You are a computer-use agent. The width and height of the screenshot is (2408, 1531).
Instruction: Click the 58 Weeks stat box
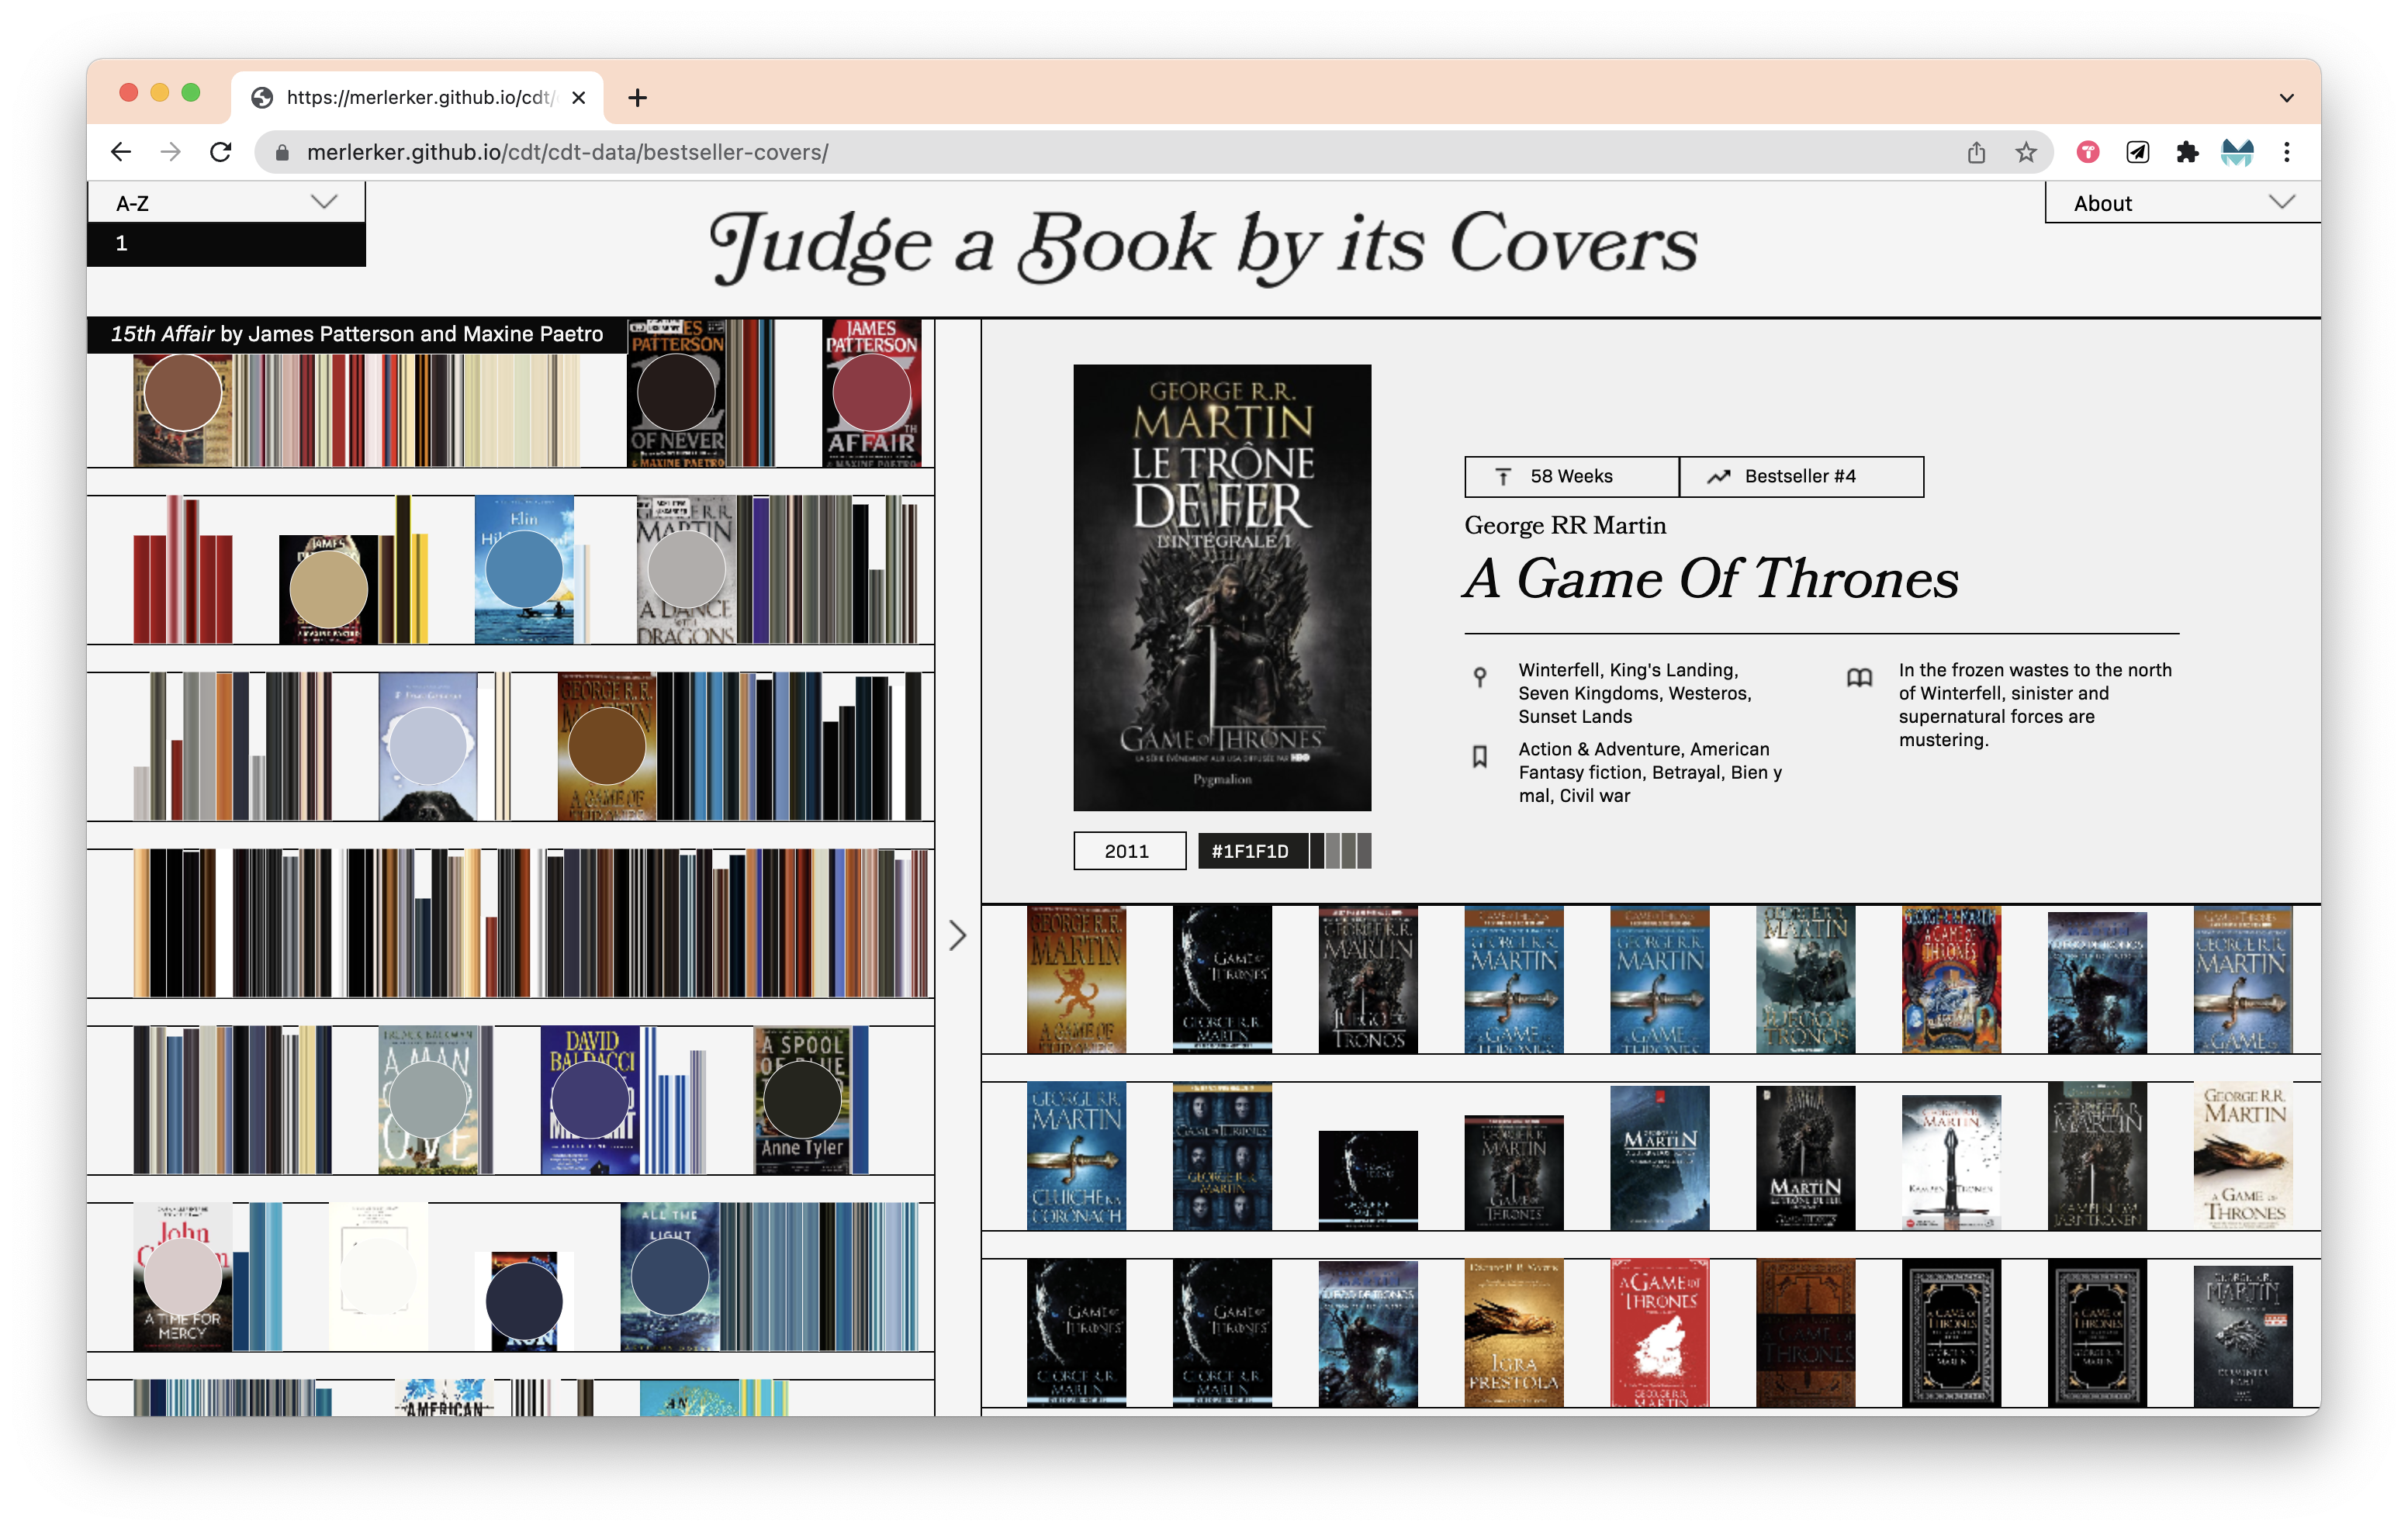point(1571,476)
